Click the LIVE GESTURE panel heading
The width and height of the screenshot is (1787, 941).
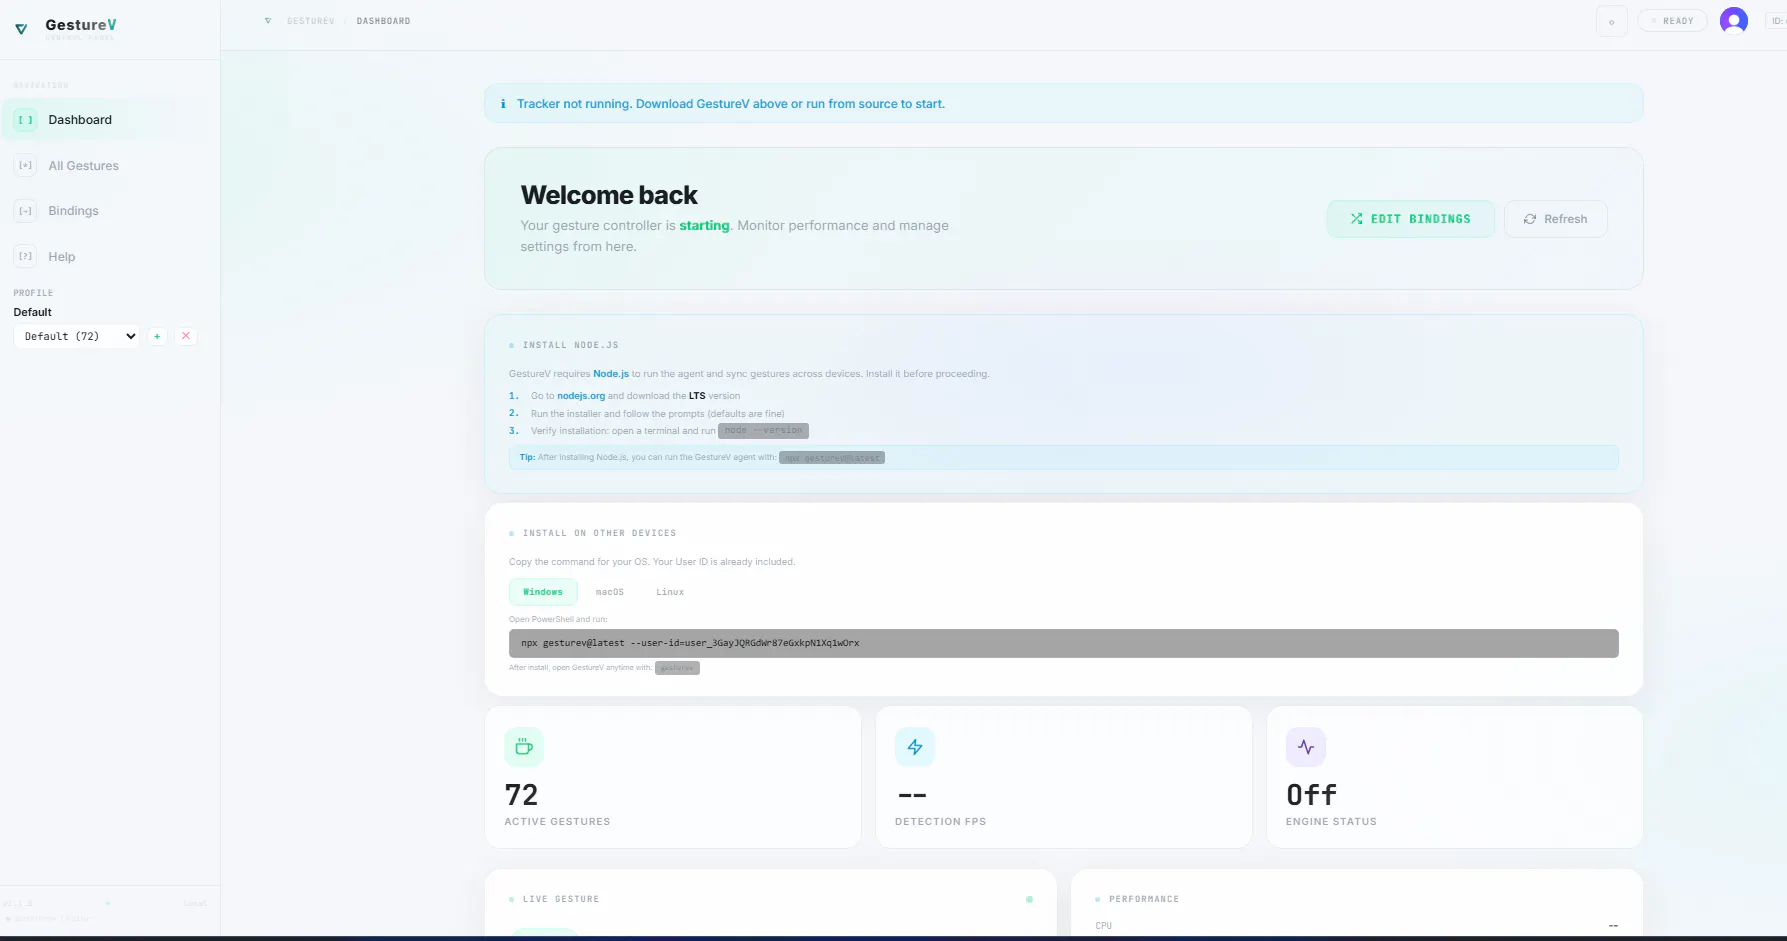pos(561,899)
